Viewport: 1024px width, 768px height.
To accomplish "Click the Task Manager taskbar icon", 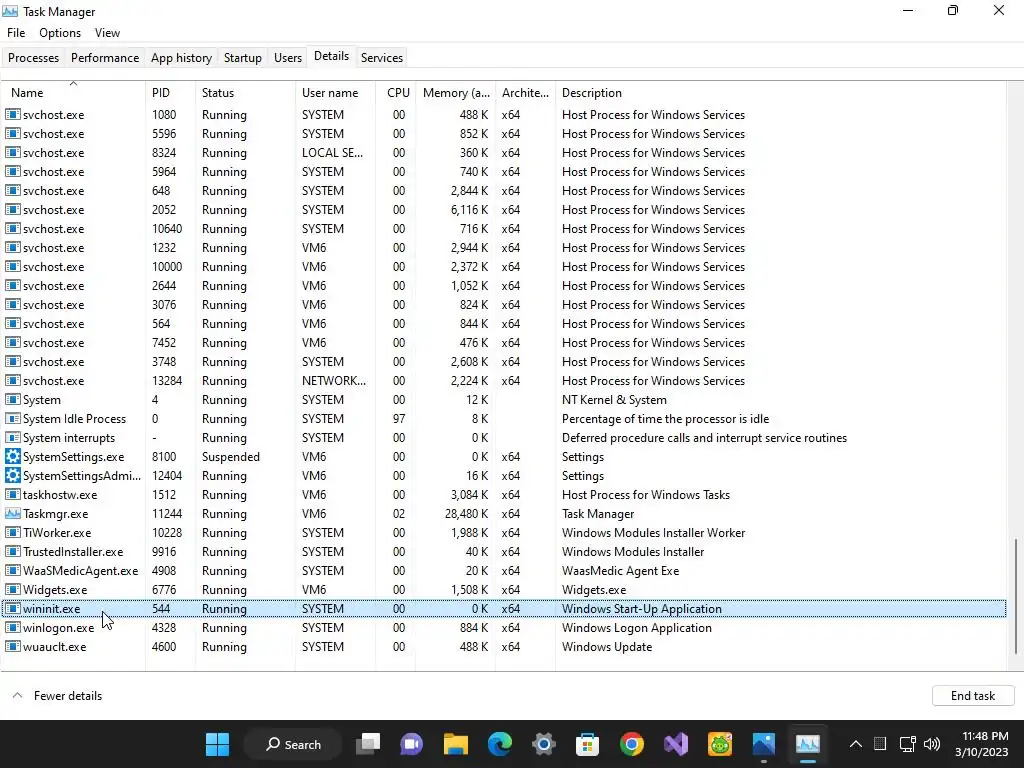I will pyautogui.click(x=808, y=744).
